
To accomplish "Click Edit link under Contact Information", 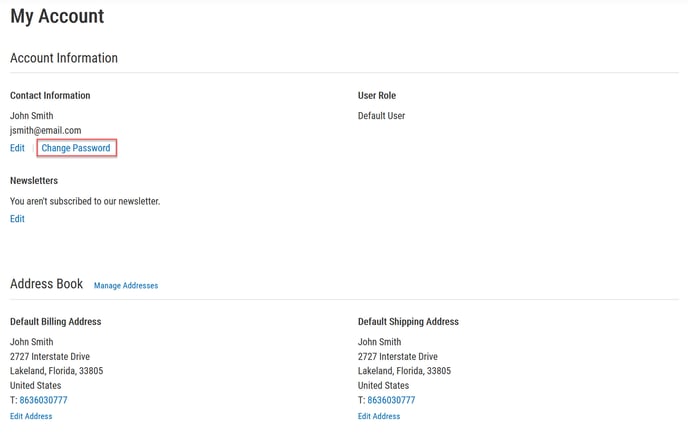I will click(x=17, y=148).
